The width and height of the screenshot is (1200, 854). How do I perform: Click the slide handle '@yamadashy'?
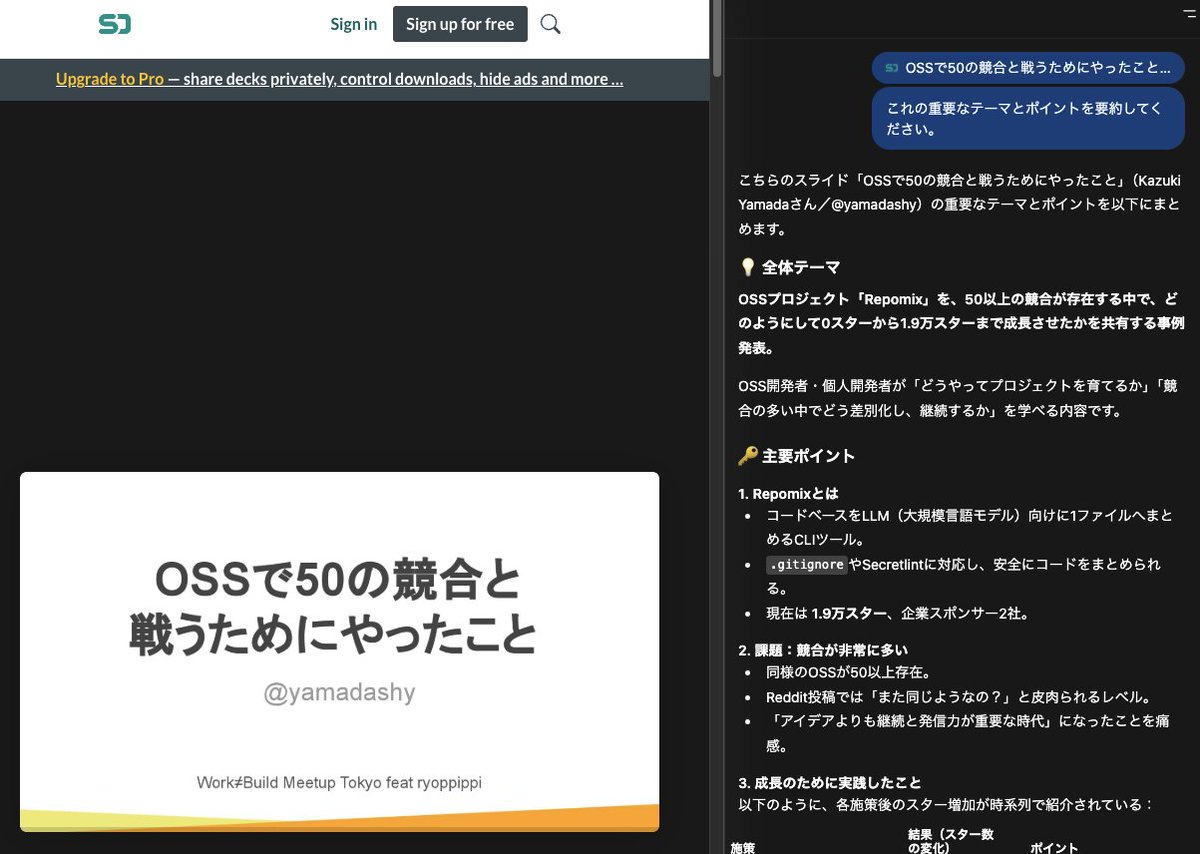(x=339, y=693)
